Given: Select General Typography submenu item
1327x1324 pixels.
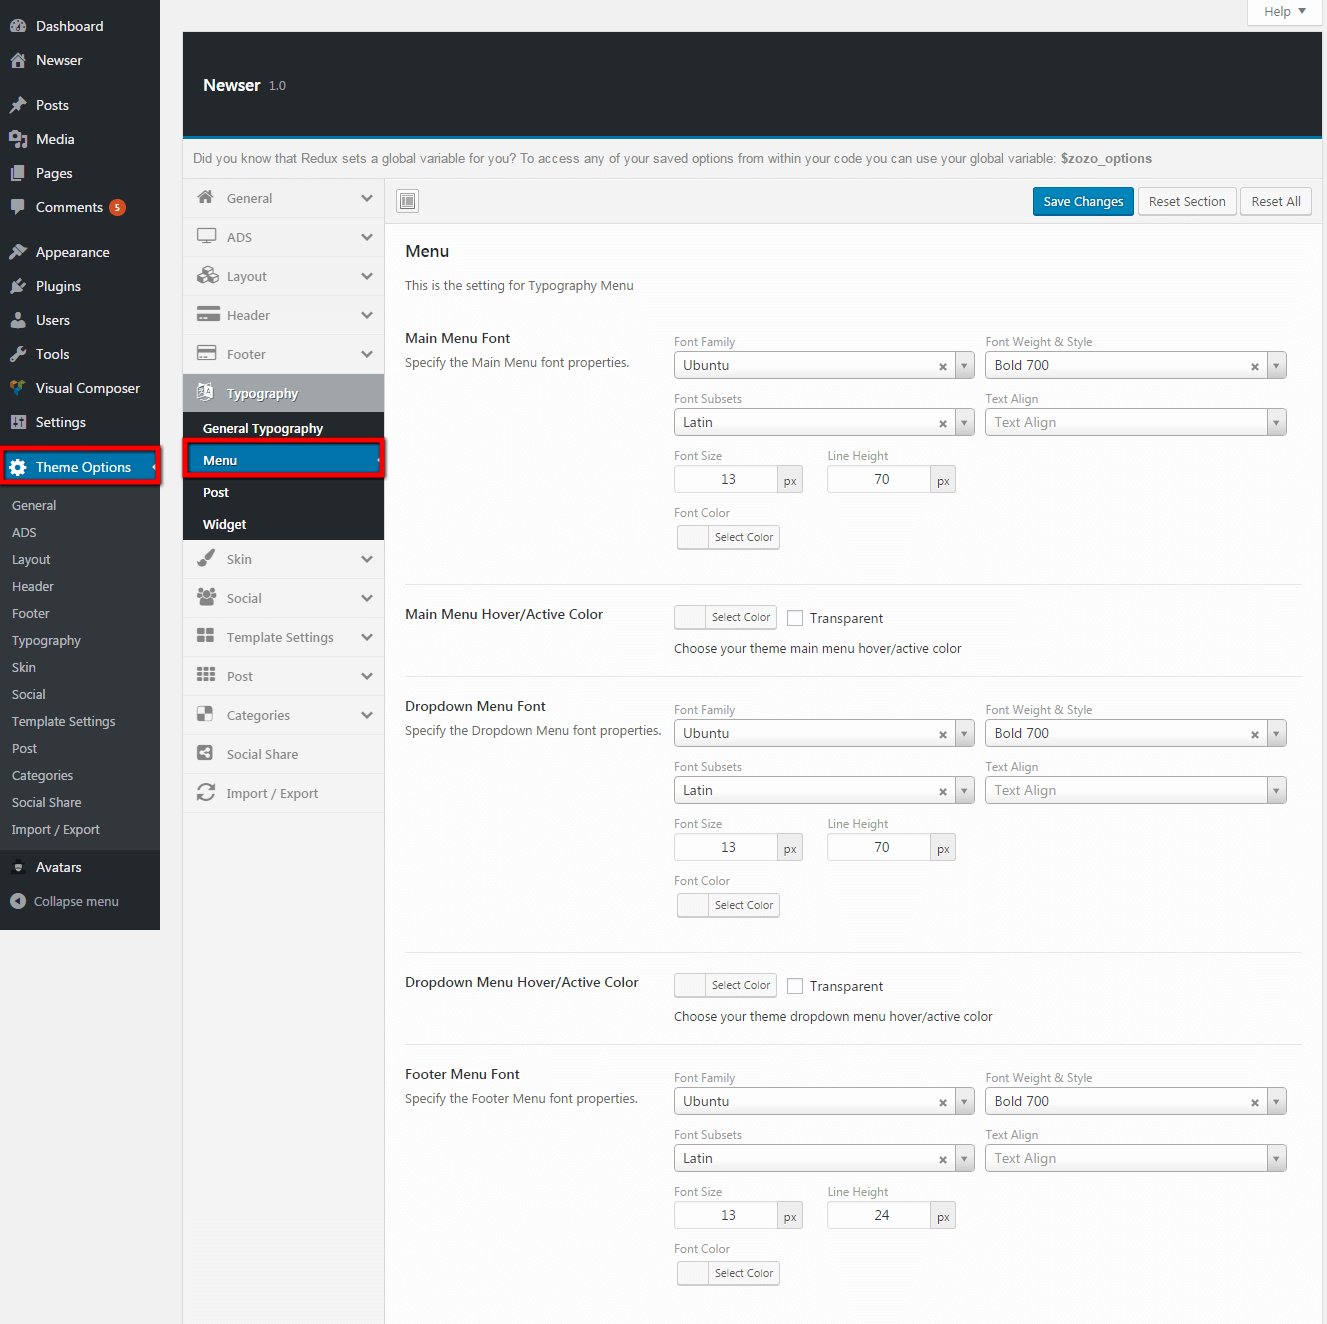Looking at the screenshot, I should (x=263, y=428).
